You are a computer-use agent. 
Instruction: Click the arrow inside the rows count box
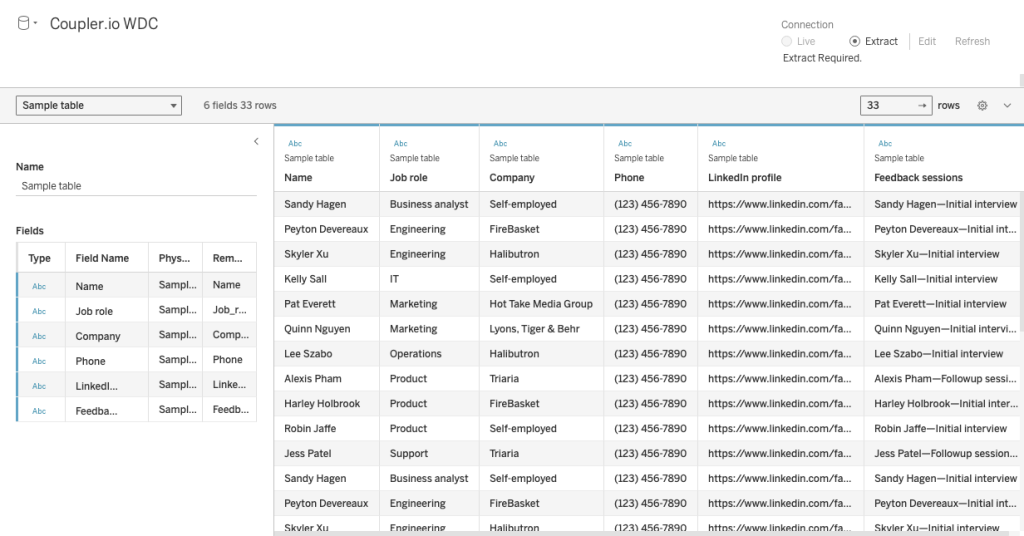coord(922,105)
